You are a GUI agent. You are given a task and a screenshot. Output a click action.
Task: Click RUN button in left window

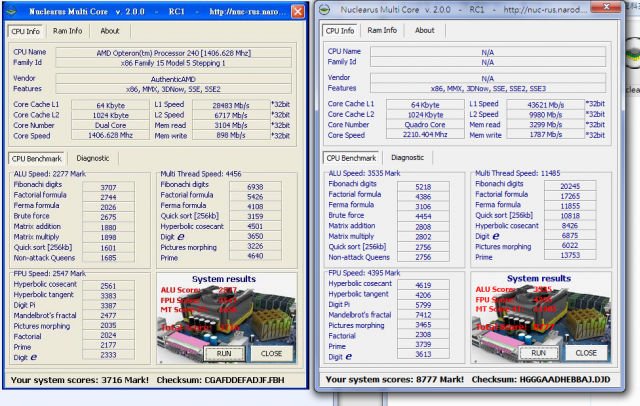pos(224,354)
